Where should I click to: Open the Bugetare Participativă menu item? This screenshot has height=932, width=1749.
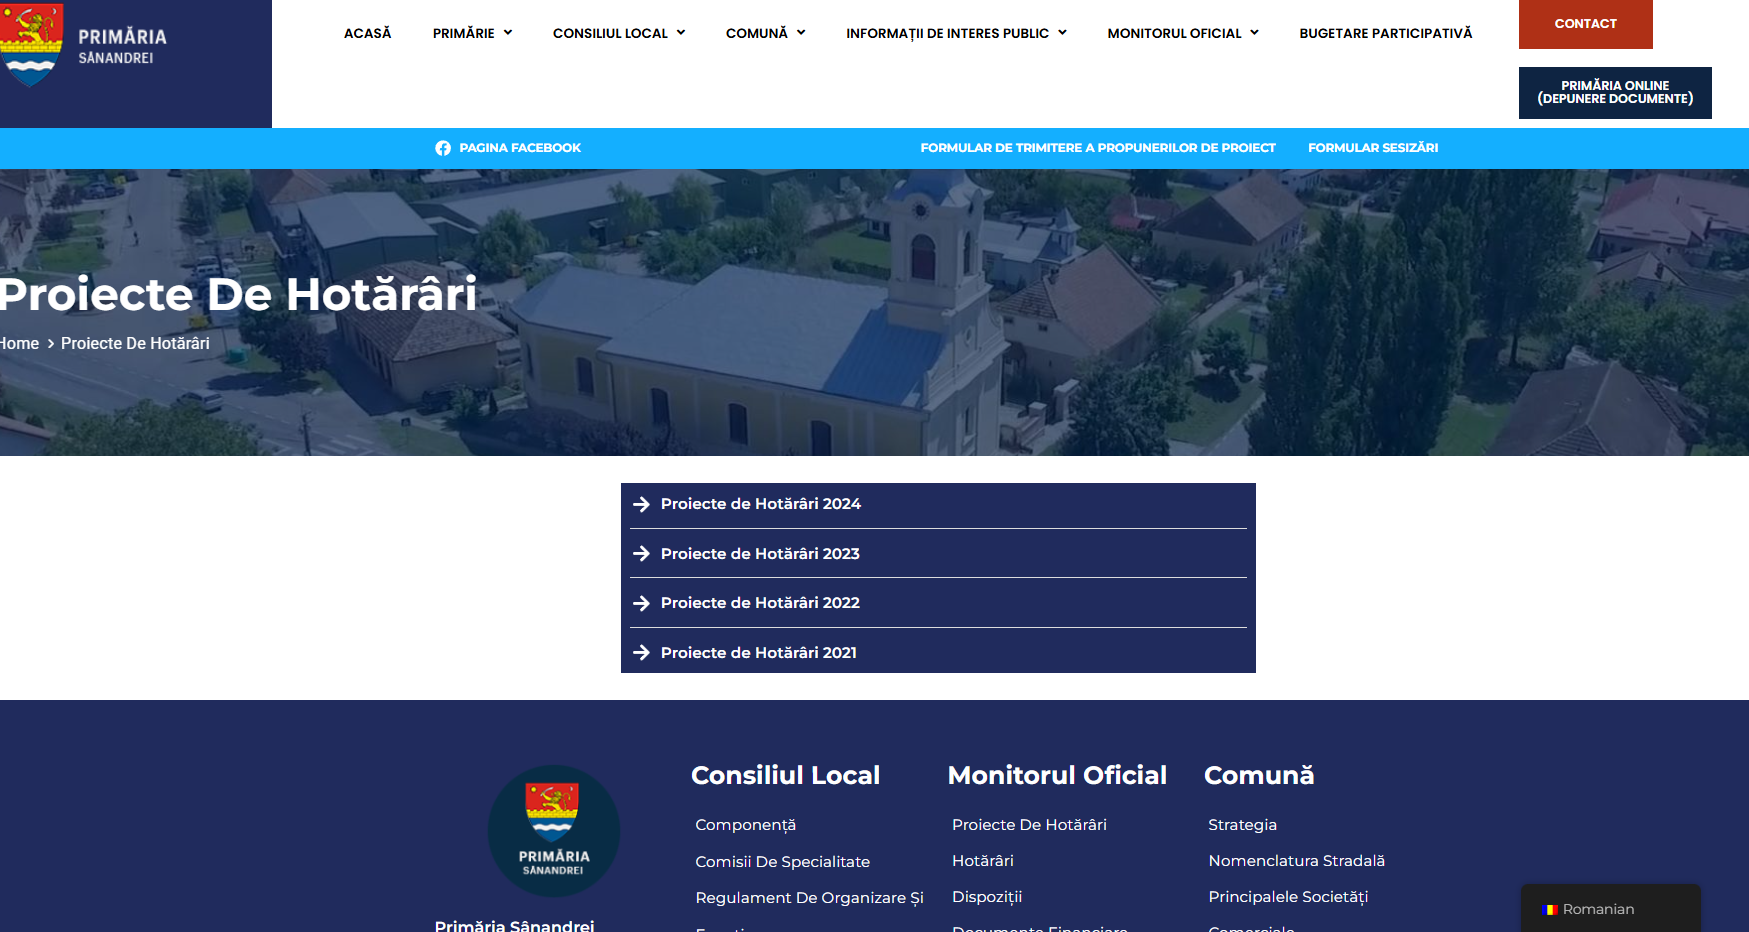(1385, 33)
